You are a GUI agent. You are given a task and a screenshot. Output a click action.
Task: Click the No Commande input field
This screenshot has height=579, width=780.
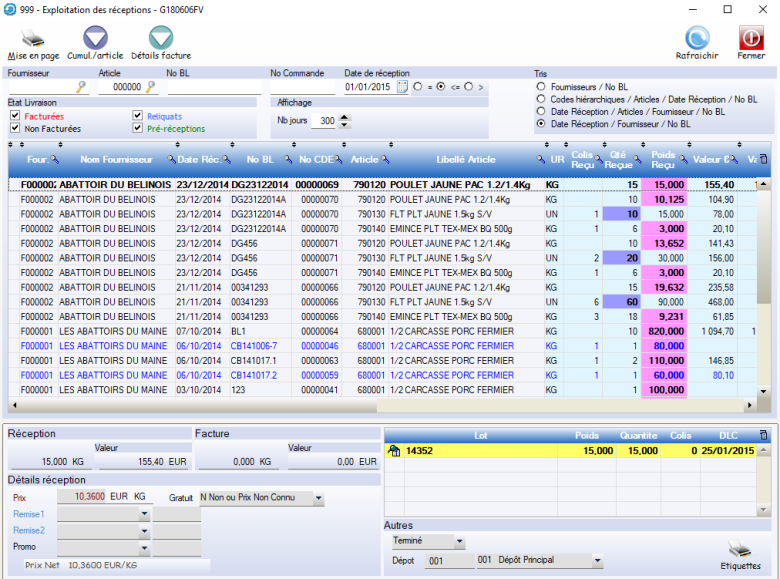coord(303,88)
